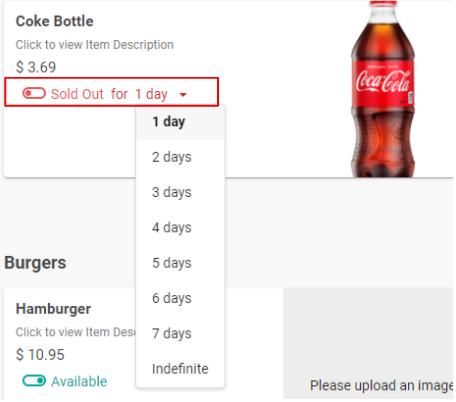The width and height of the screenshot is (456, 402).
Task: Select 1 day from duration list
Action: 180,122
